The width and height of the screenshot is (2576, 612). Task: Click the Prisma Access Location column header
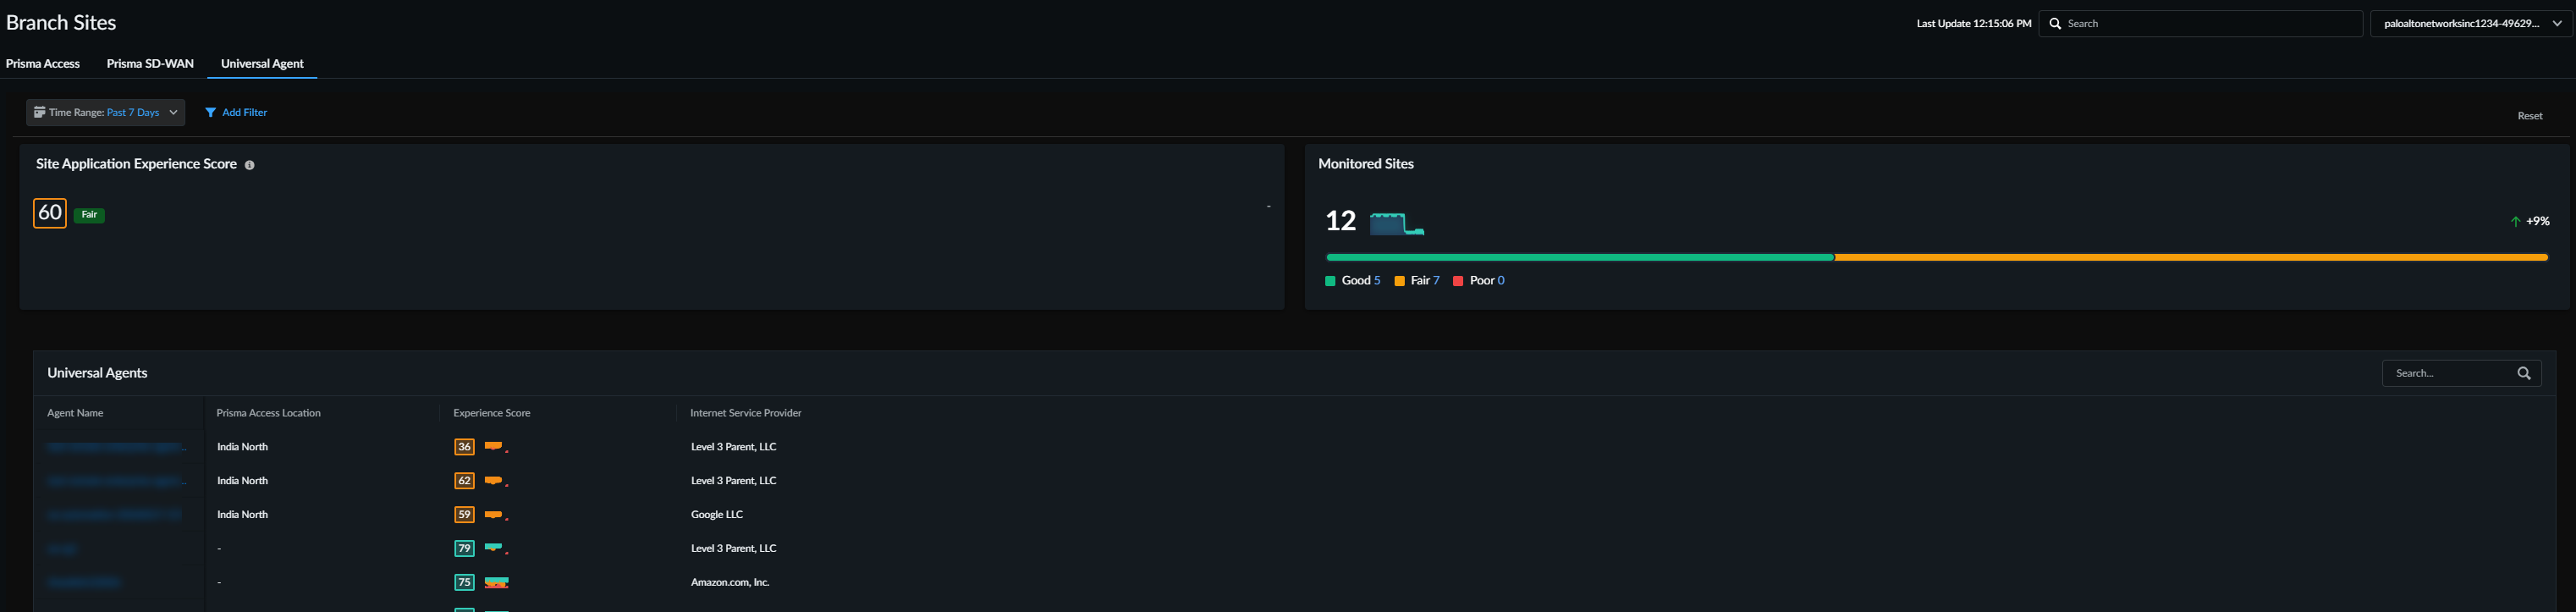coord(268,413)
